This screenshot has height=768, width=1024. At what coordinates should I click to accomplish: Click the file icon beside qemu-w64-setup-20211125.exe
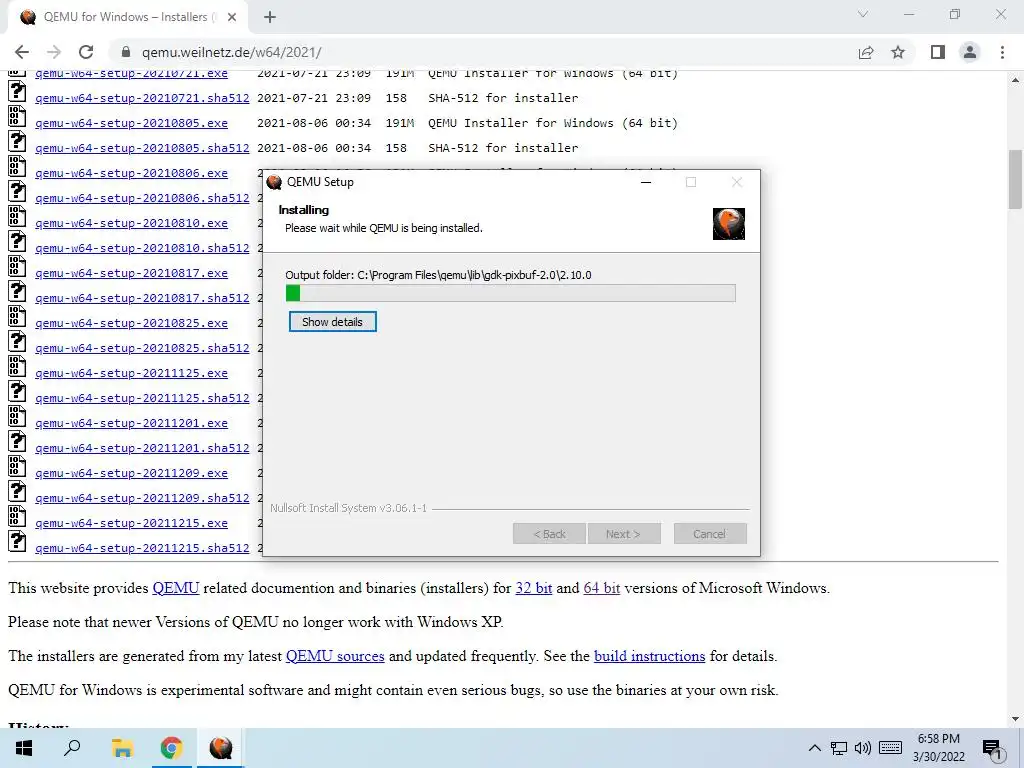(x=17, y=366)
